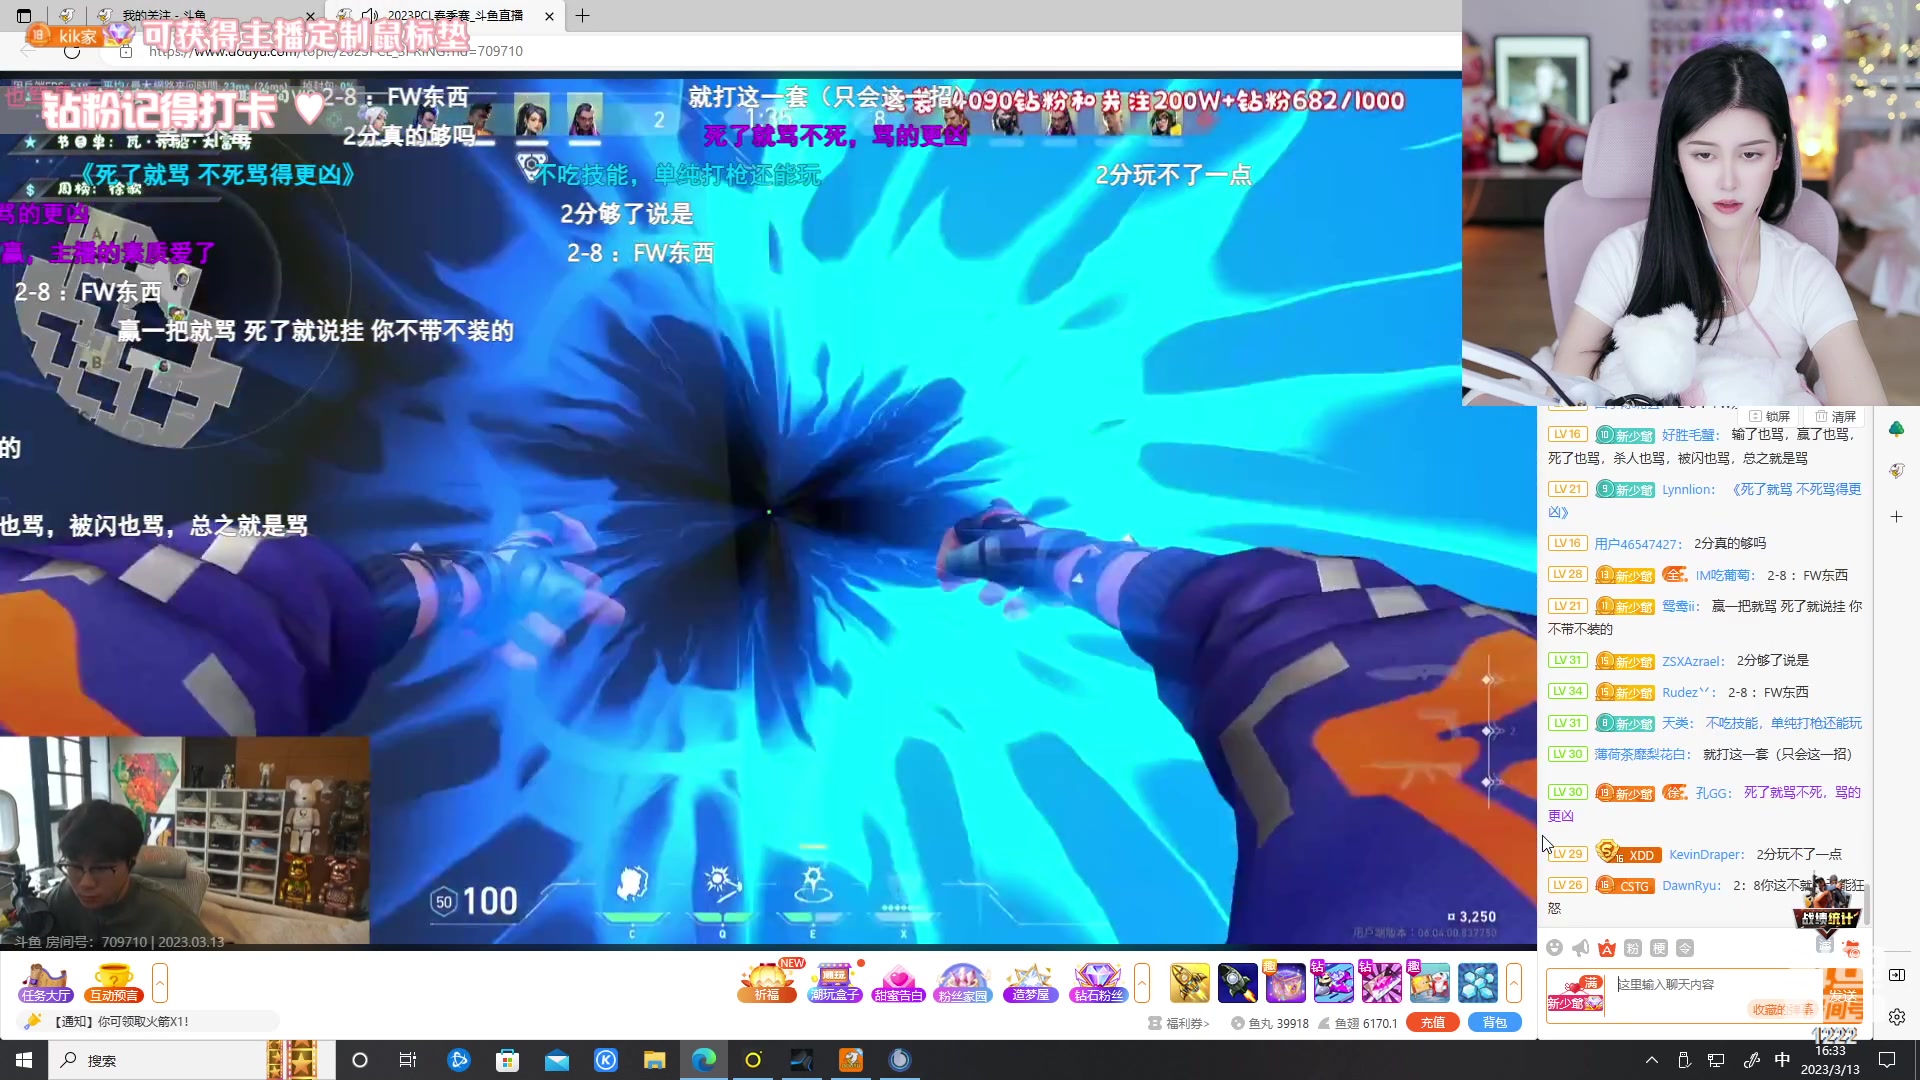Select the purple plane diamond gift
The height and width of the screenshot is (1080, 1920).
tap(1333, 982)
